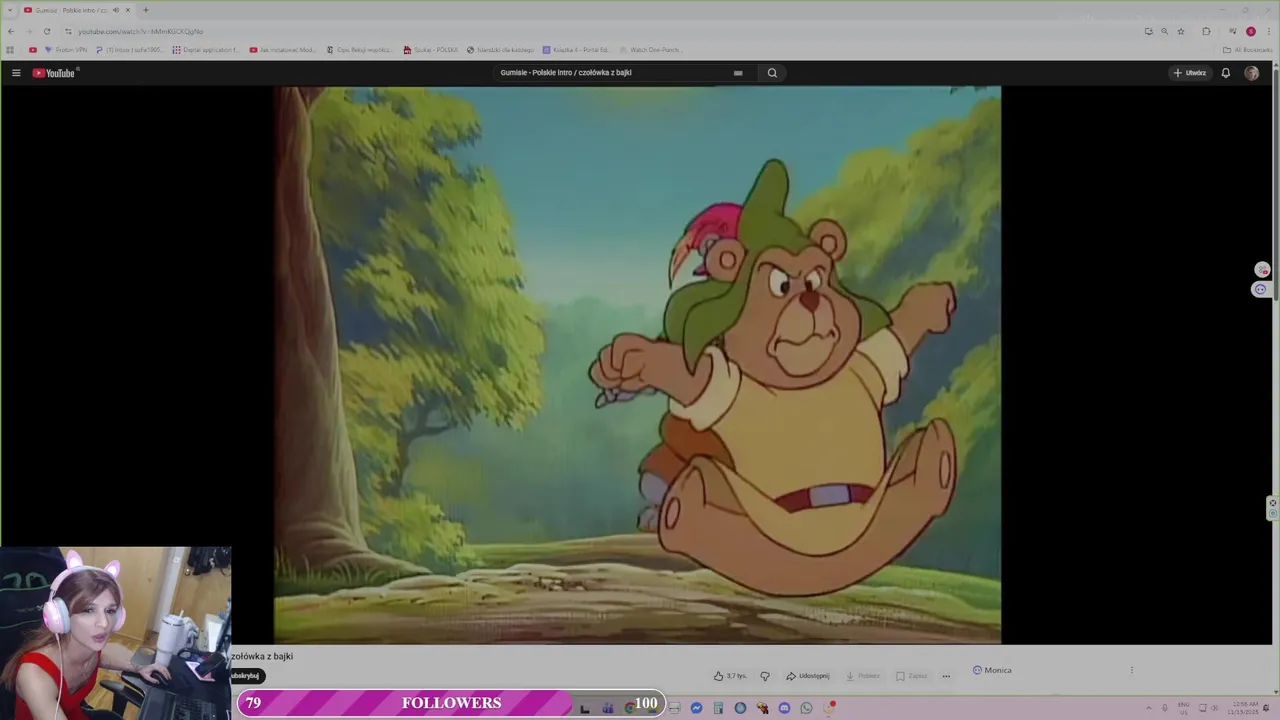The height and width of the screenshot is (720, 1280).
Task: Open the YouTube bookmark icon
Action: (x=33, y=50)
